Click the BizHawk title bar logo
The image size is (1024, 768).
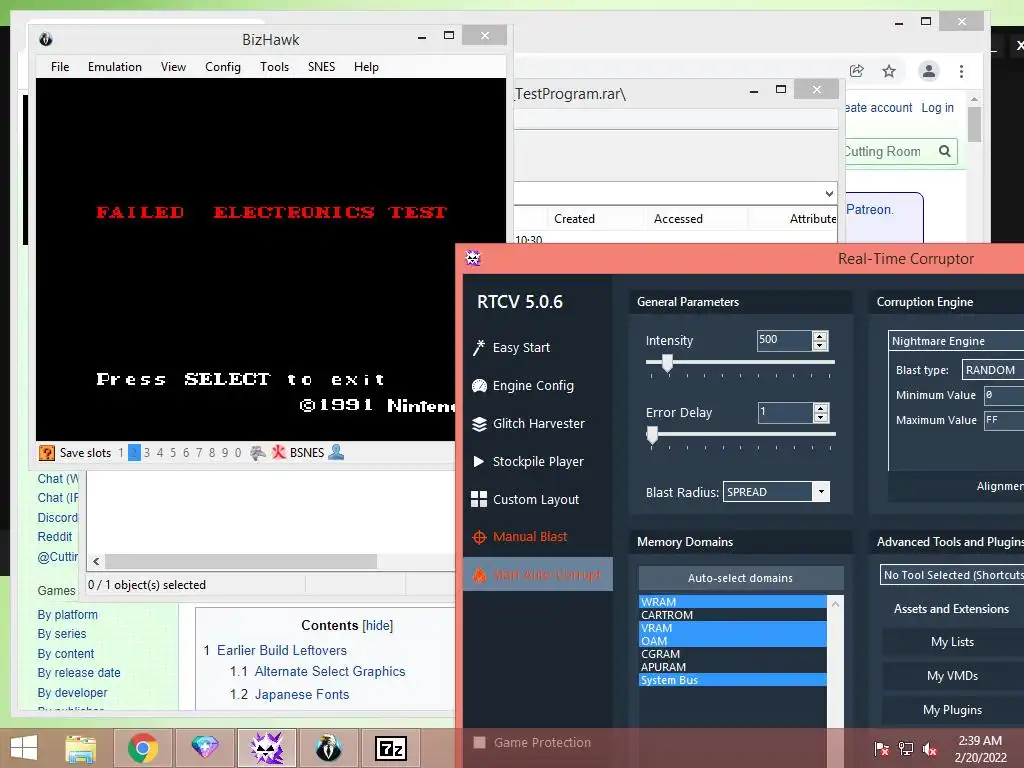[45, 39]
